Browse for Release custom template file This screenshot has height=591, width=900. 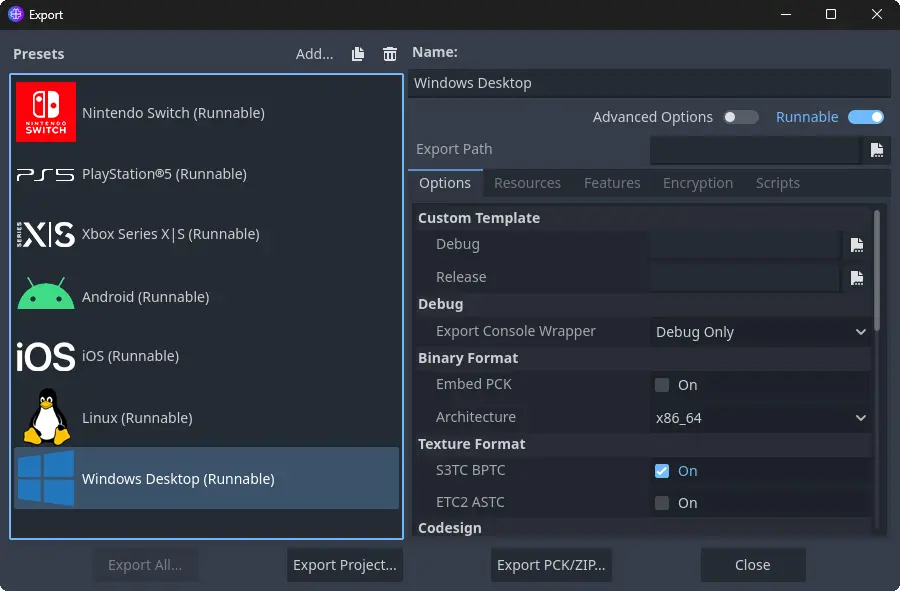pos(856,278)
